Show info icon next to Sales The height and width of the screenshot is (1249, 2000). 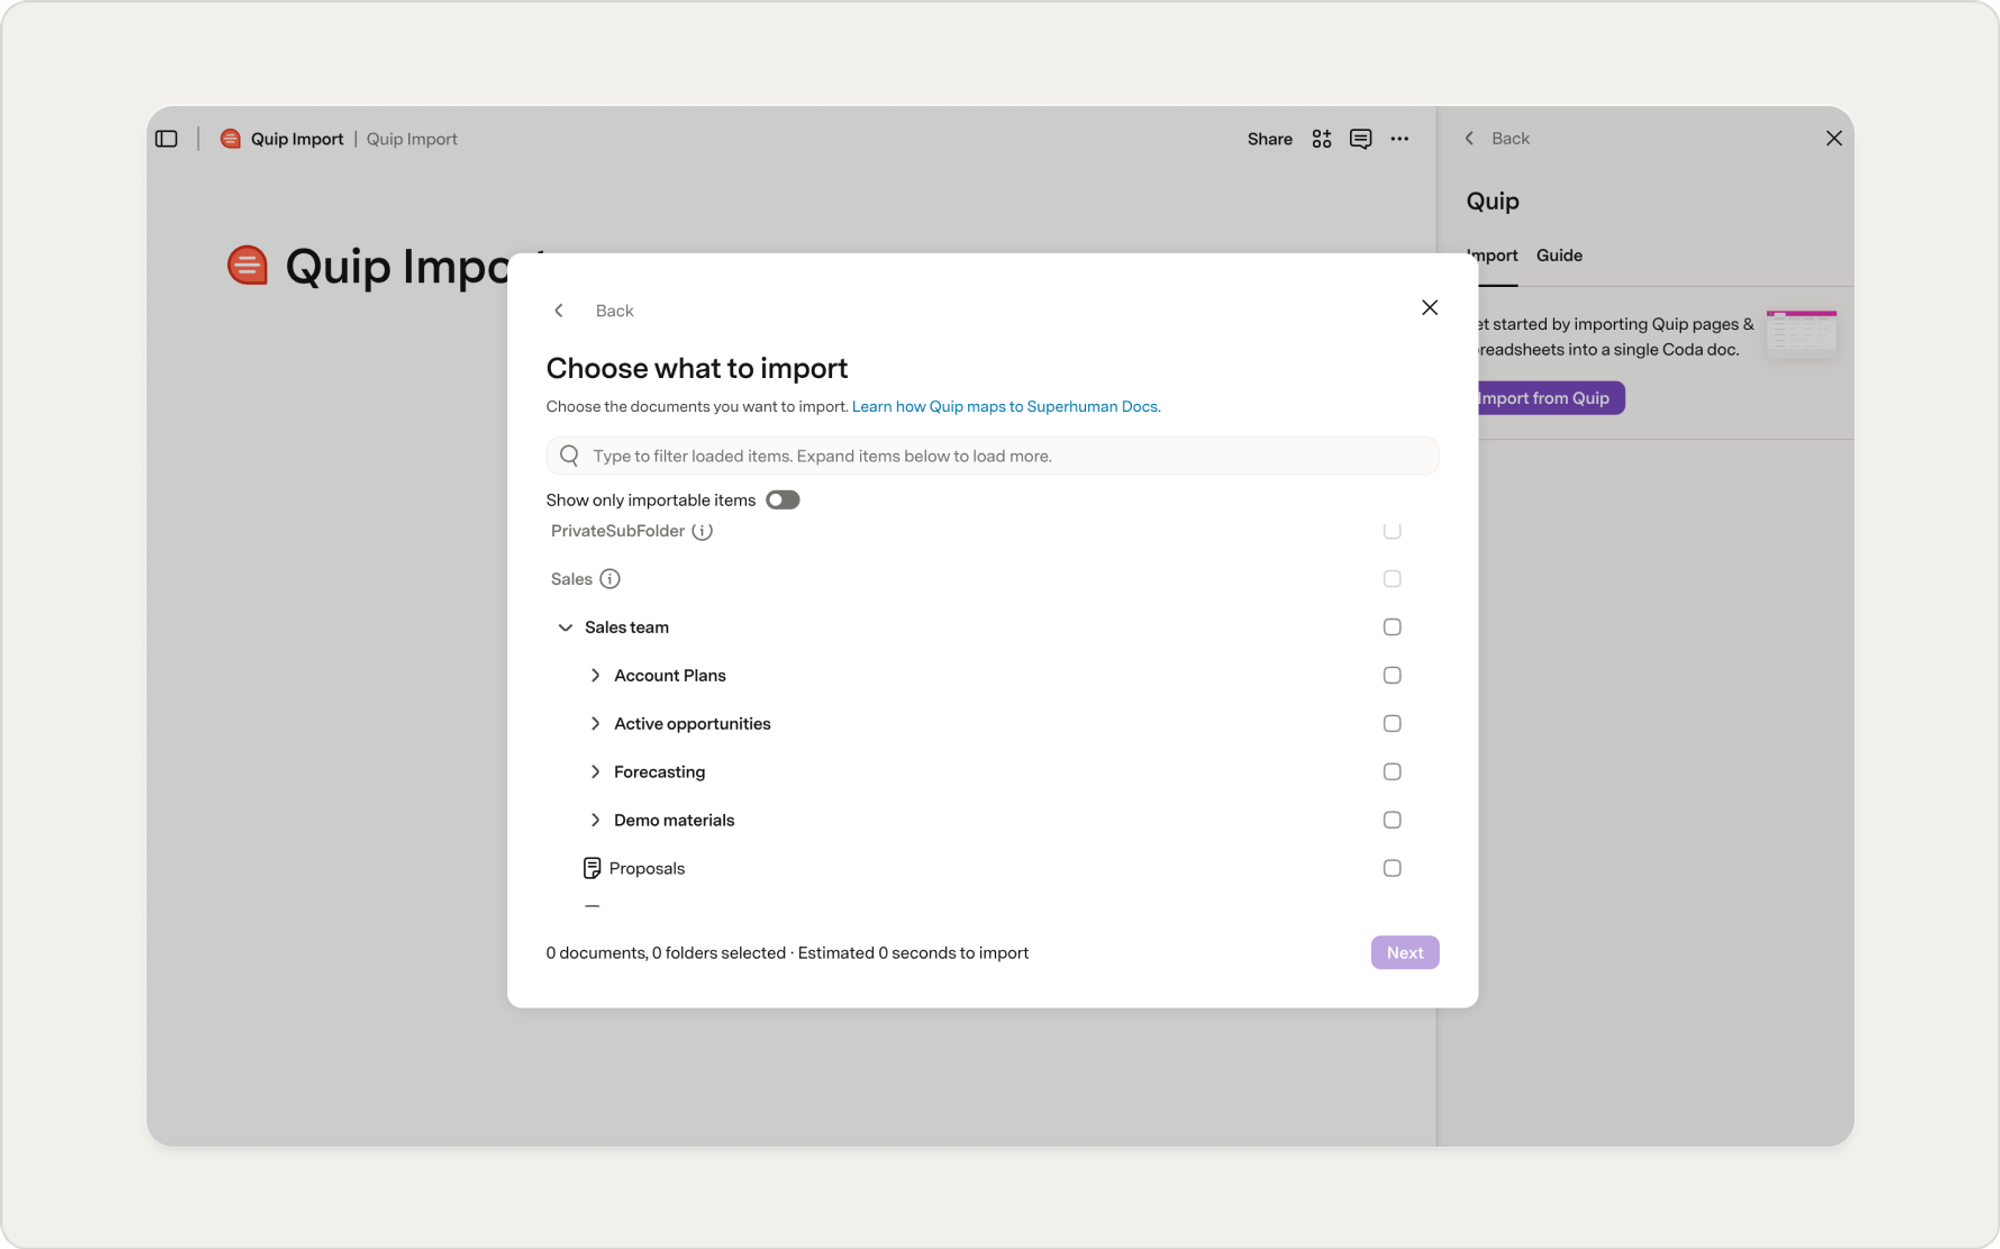click(609, 579)
